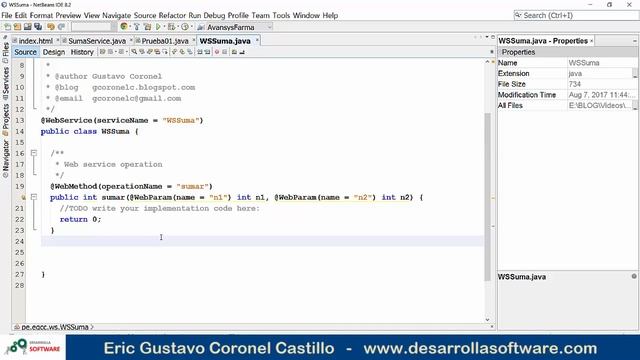Click the Chrome browser selection icon

point(124,27)
